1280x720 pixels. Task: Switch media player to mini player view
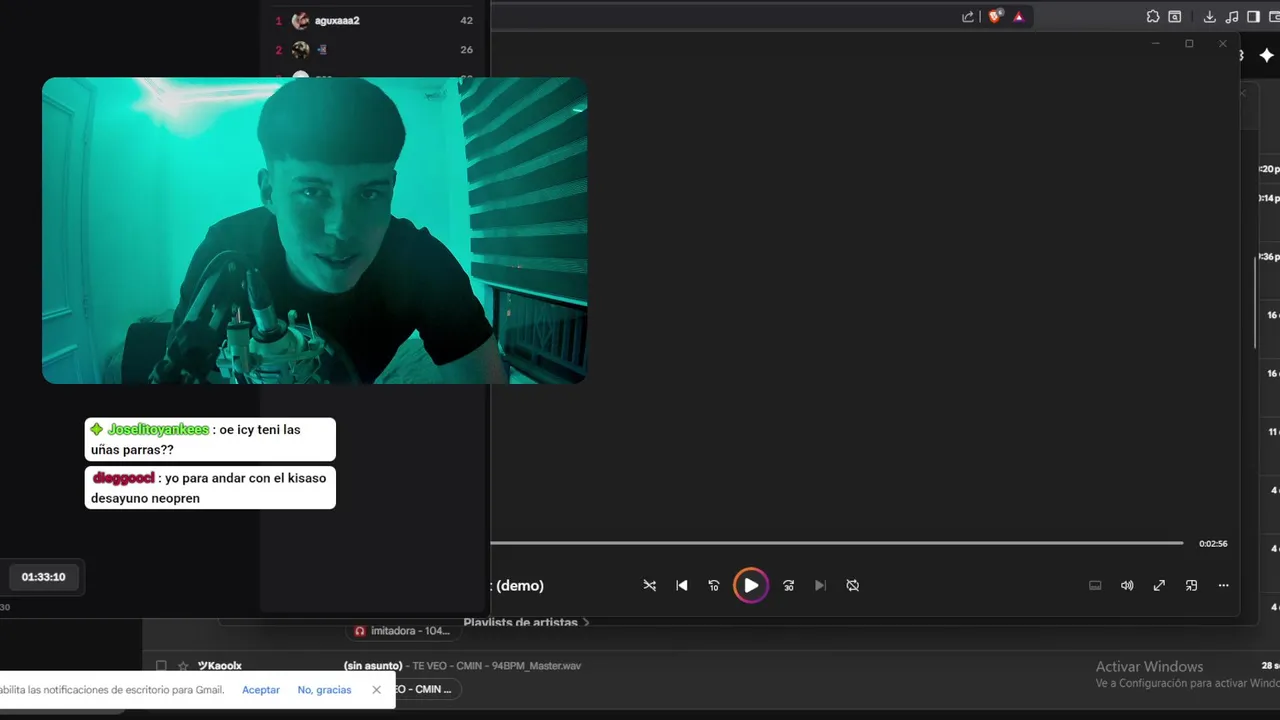(1191, 586)
